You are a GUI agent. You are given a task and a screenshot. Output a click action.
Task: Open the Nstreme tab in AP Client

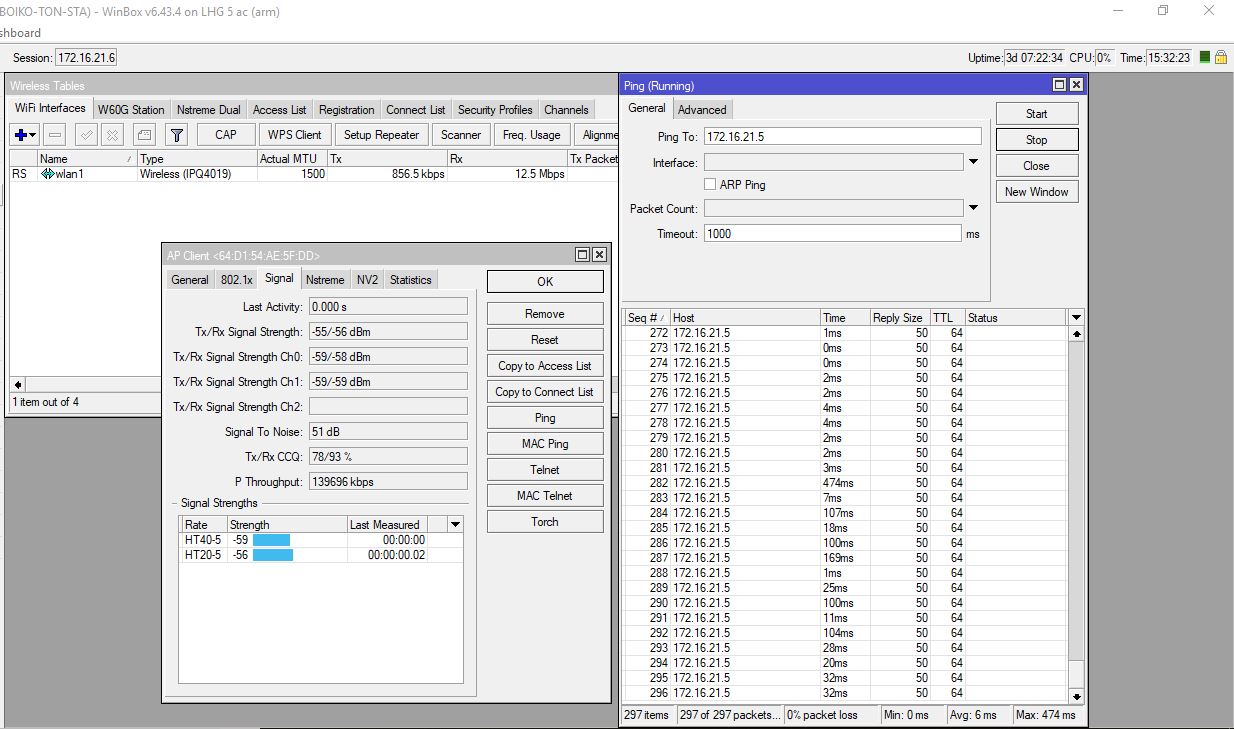point(325,280)
